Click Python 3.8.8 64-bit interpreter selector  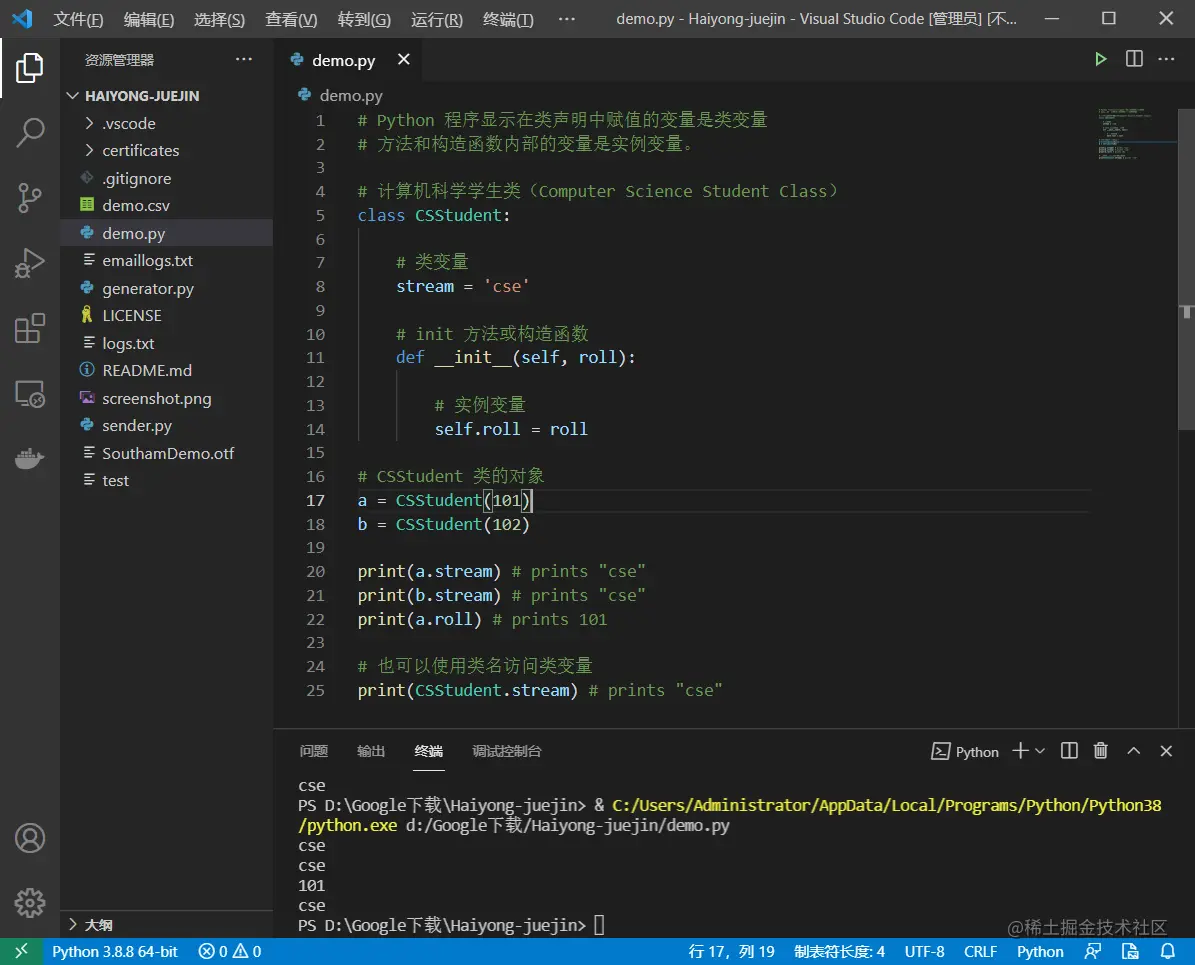pyautogui.click(x=114, y=951)
